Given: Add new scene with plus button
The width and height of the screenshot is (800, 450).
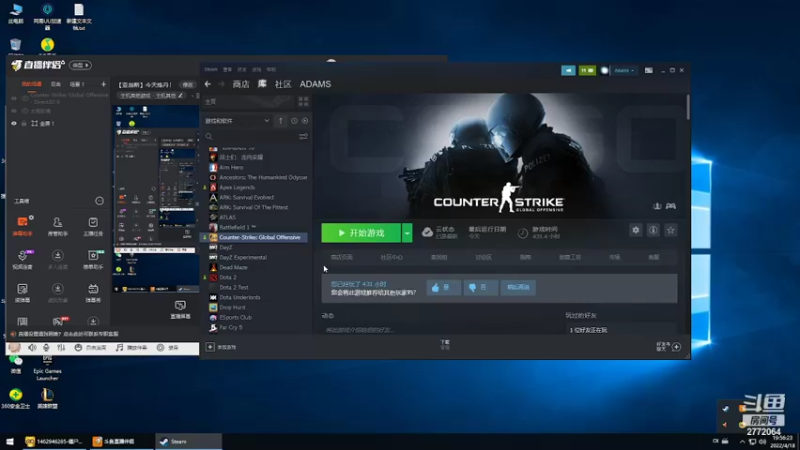Looking at the screenshot, I should pyautogui.click(x=104, y=84).
